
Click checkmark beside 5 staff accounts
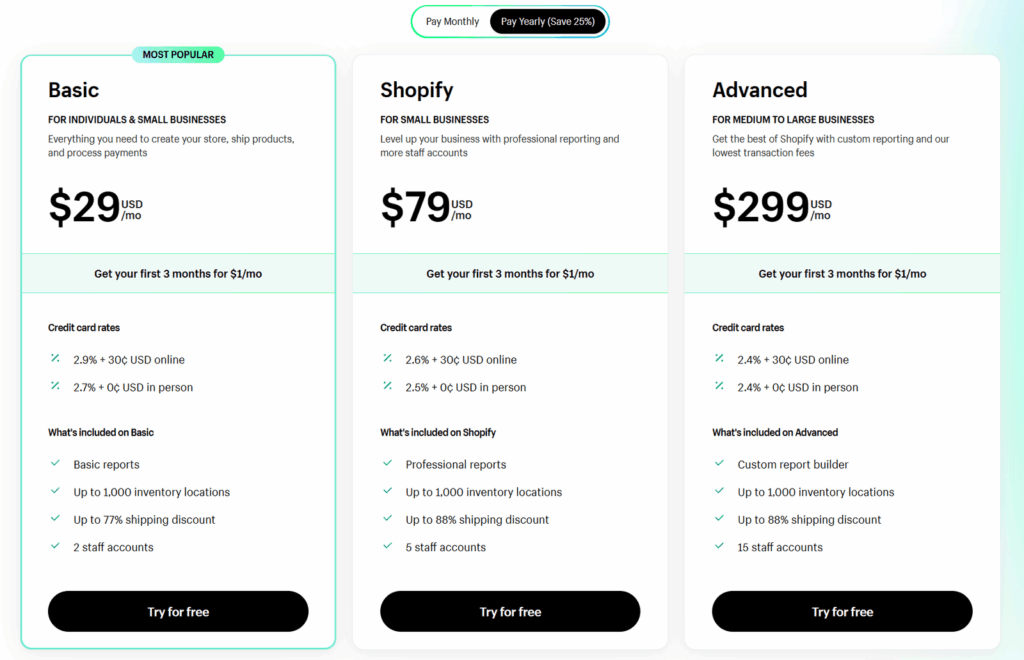coord(387,547)
